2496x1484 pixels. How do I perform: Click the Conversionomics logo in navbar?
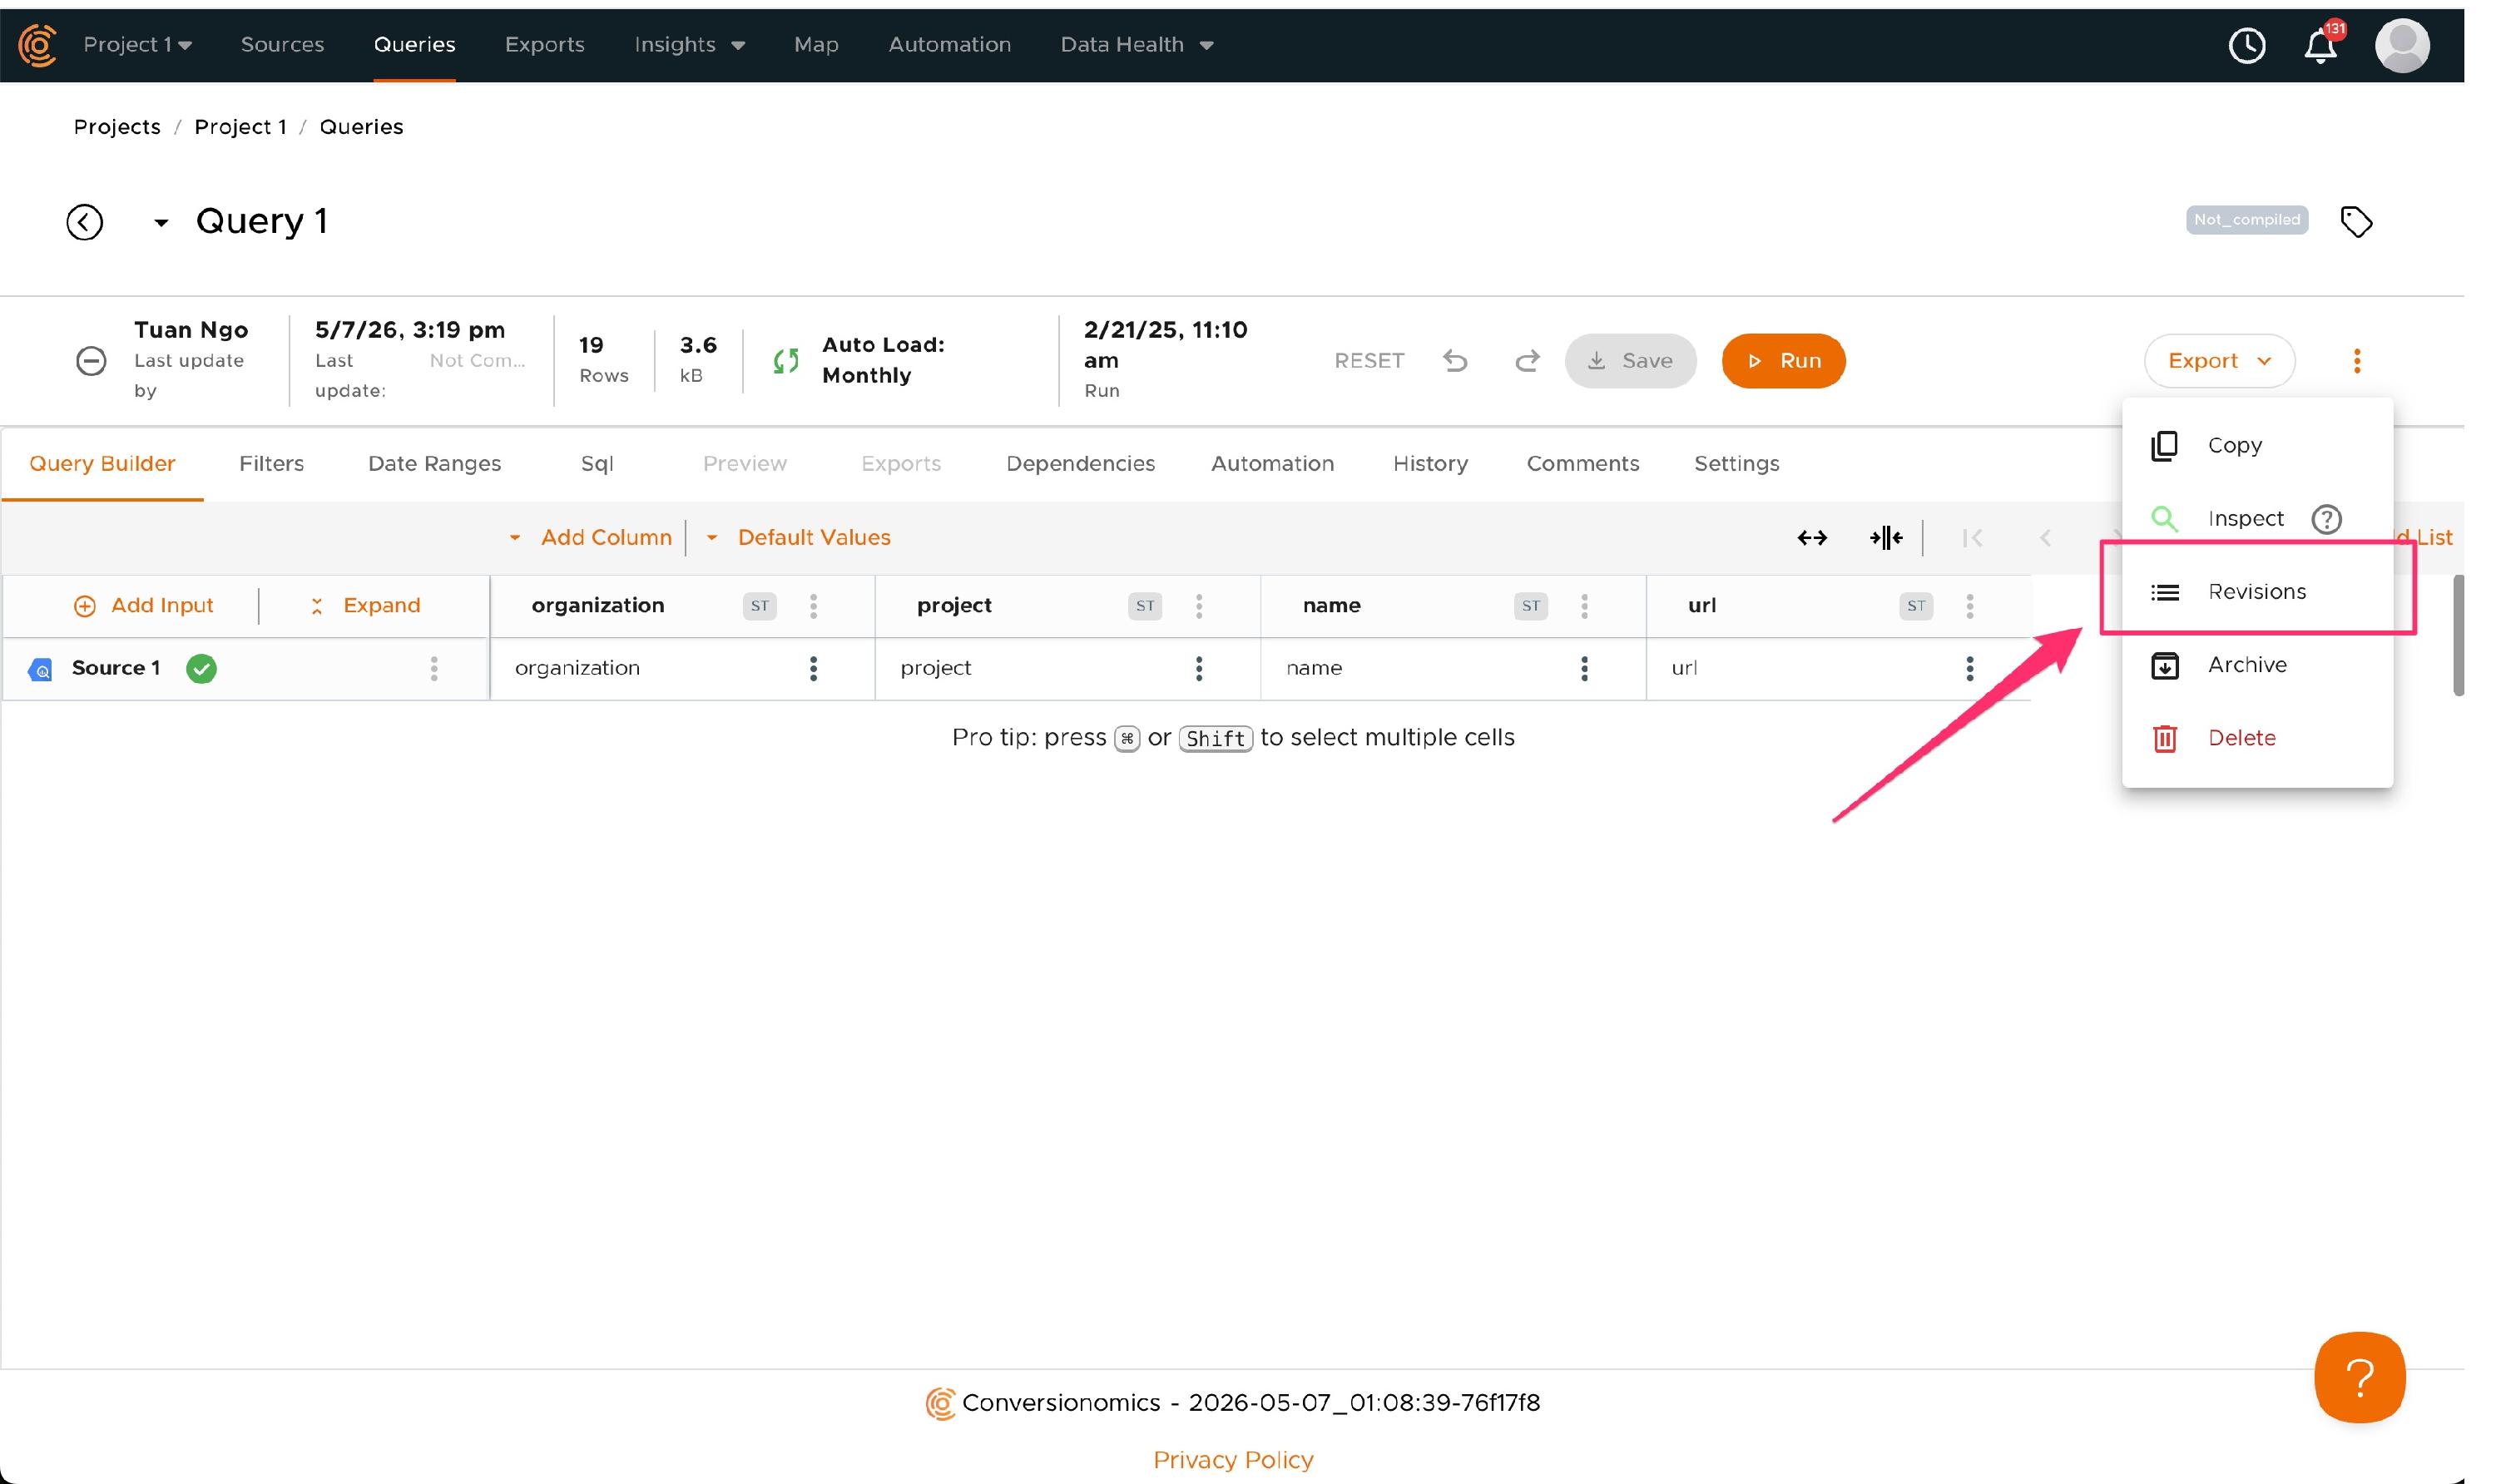[x=38, y=45]
